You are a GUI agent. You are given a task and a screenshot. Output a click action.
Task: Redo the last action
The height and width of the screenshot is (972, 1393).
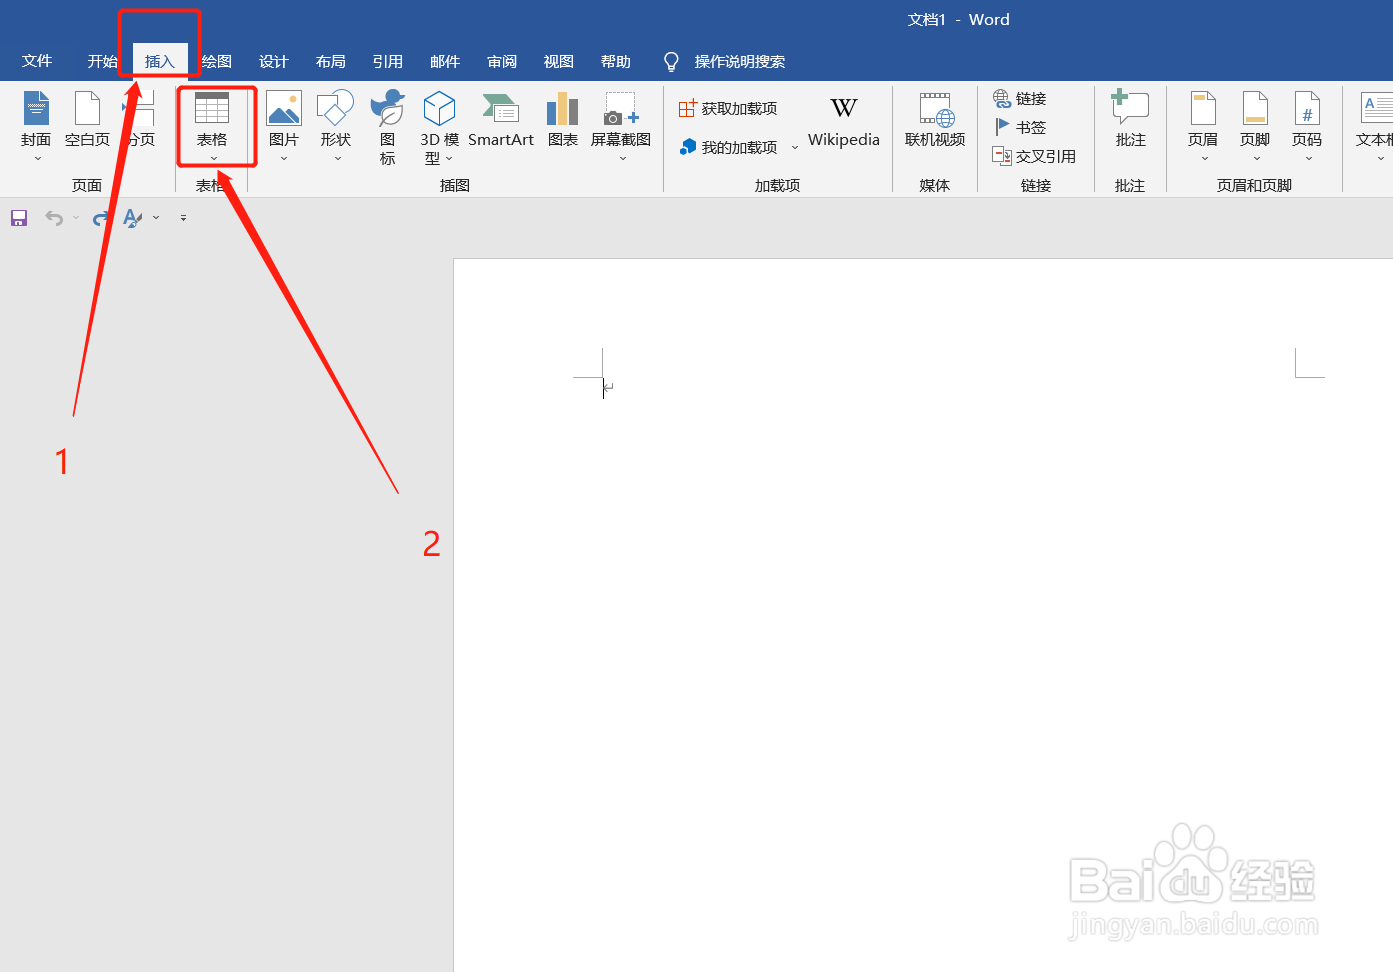[100, 218]
